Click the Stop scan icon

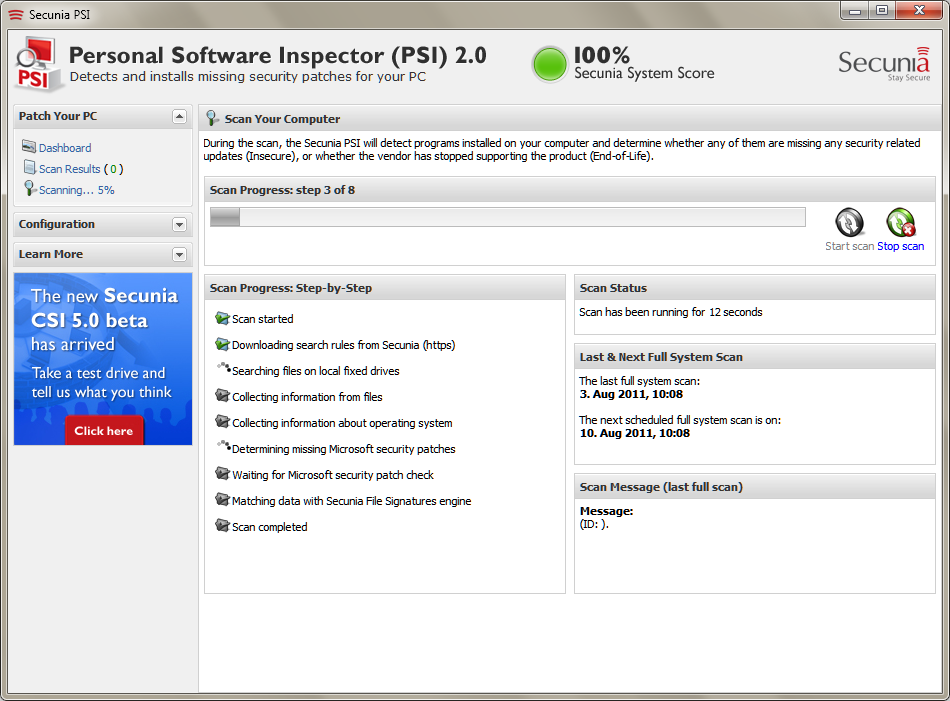click(901, 222)
